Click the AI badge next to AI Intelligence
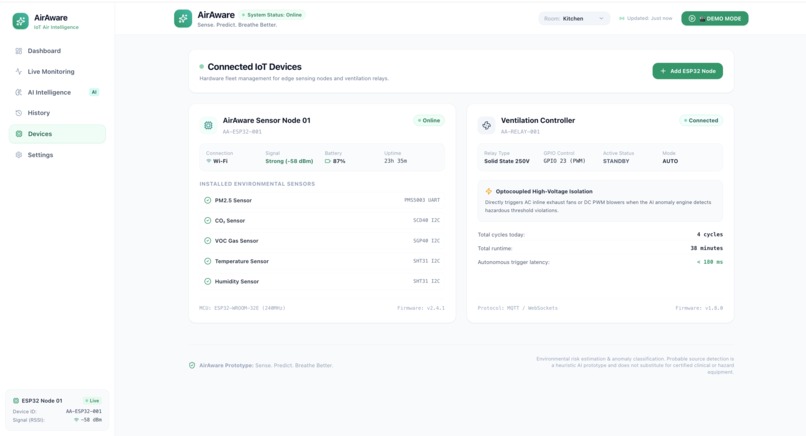The width and height of the screenshot is (806, 436). click(94, 92)
